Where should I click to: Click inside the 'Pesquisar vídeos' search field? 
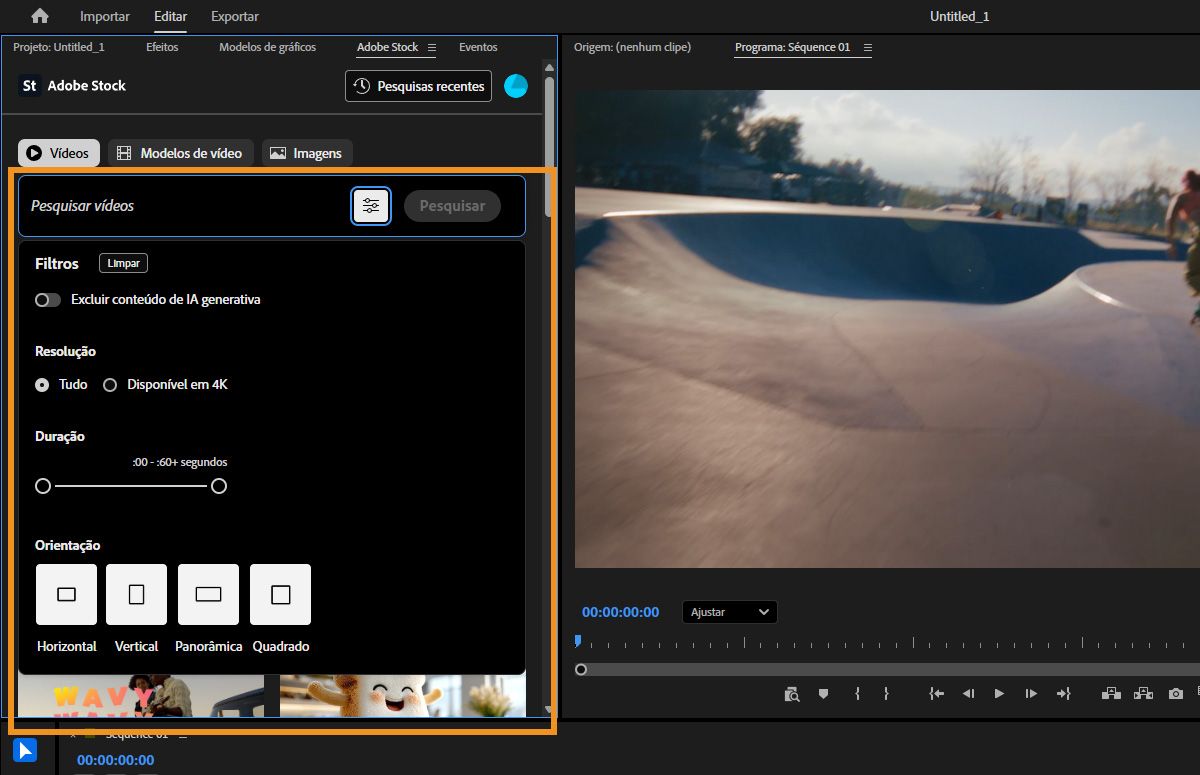pyautogui.click(x=180, y=205)
